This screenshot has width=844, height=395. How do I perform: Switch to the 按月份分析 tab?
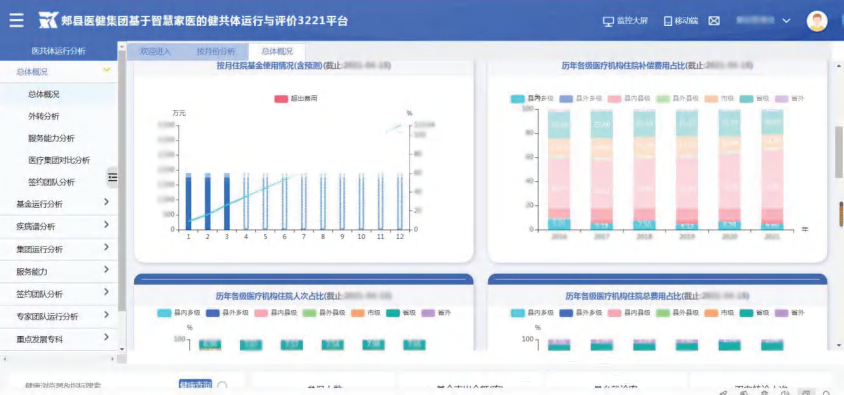tap(215, 52)
